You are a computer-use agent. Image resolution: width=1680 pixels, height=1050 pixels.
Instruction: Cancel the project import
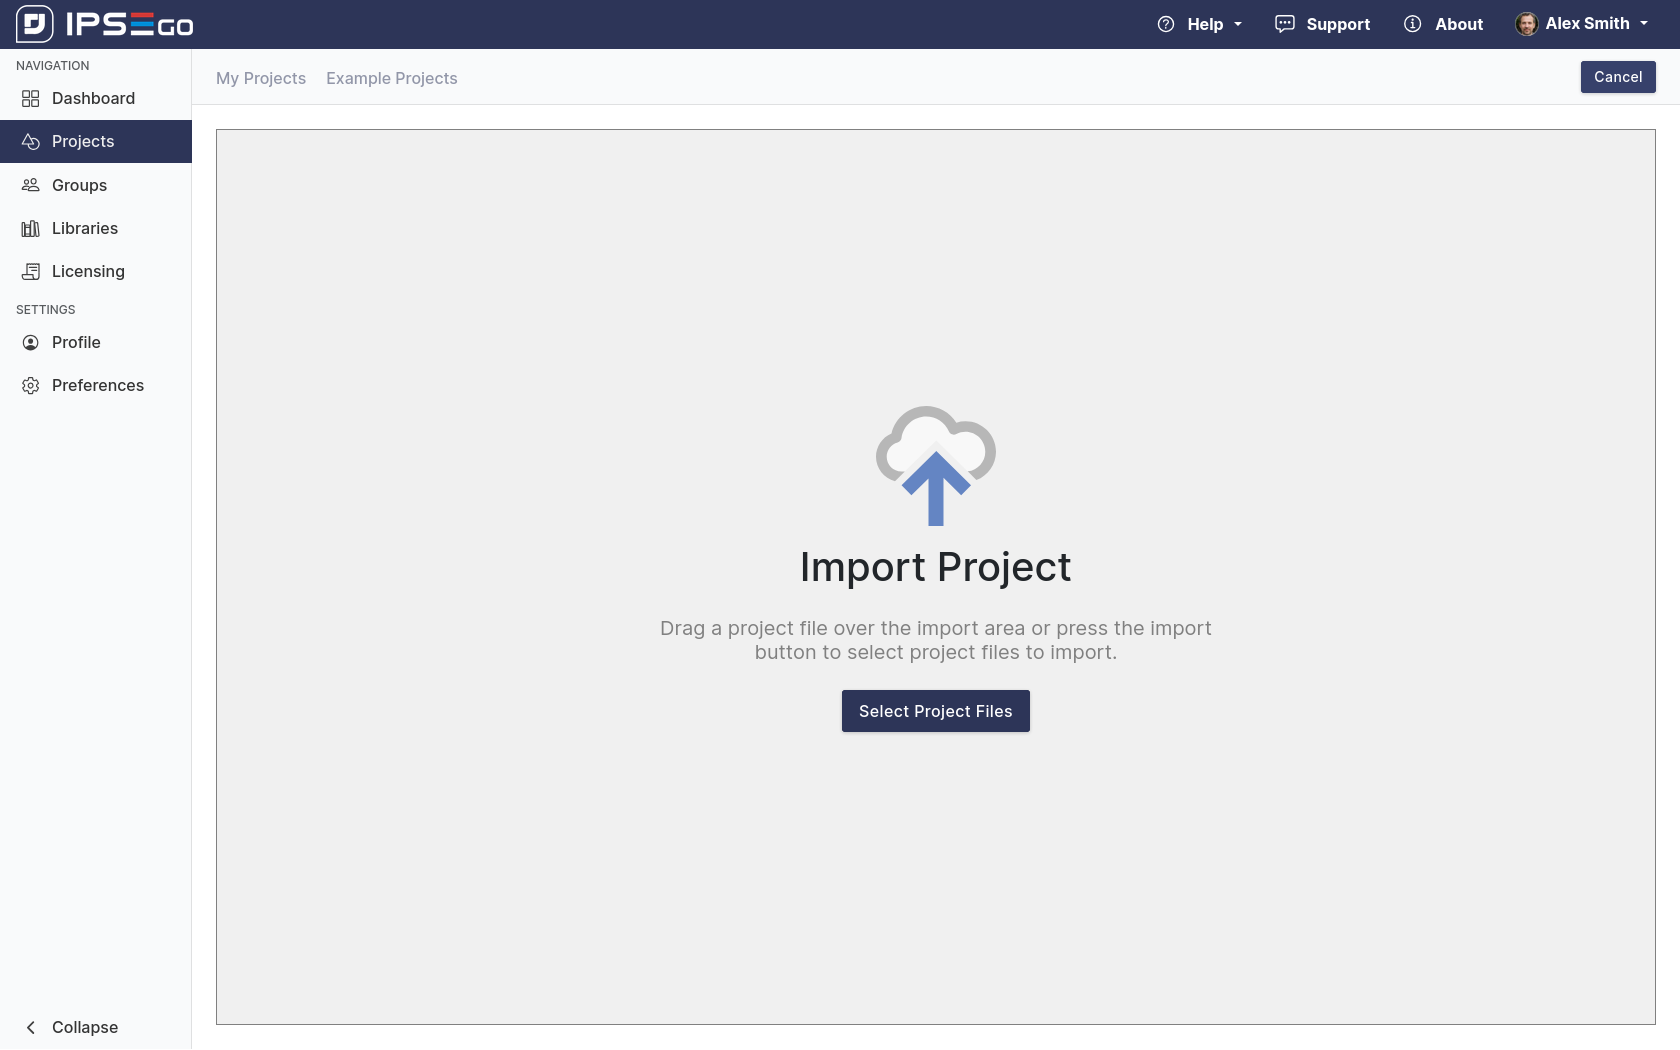pyautogui.click(x=1617, y=77)
